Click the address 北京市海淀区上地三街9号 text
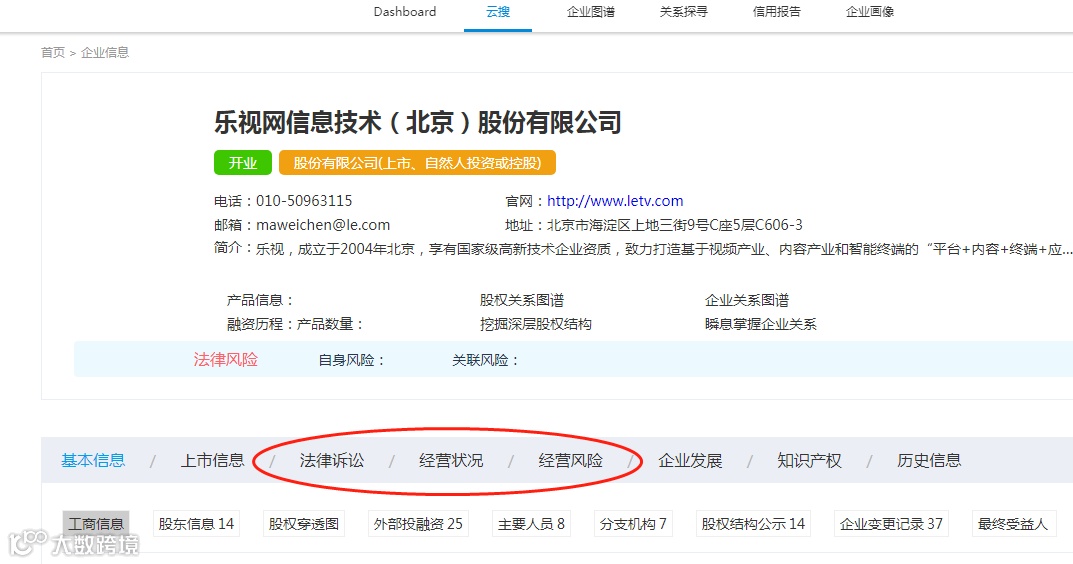Viewport: 1073px width, 564px height. tap(674, 225)
